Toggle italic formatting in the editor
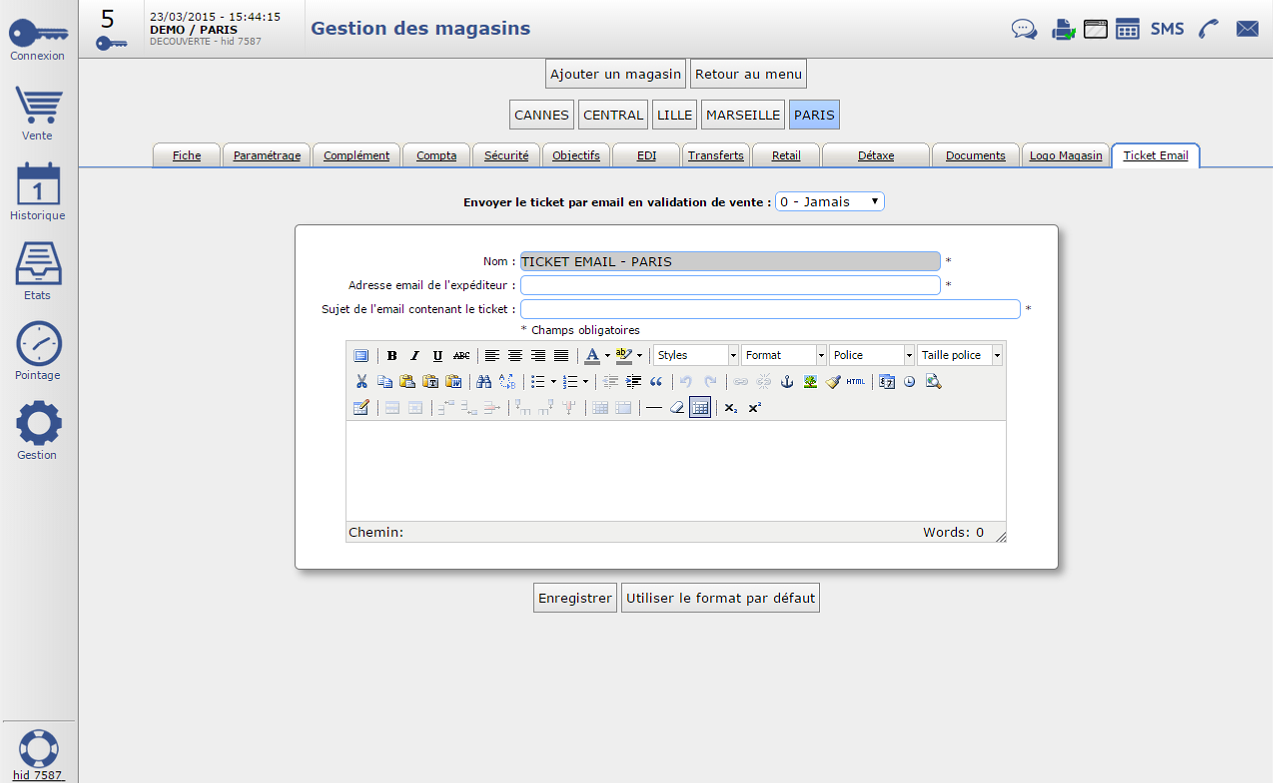This screenshot has width=1273, height=784. (415, 356)
